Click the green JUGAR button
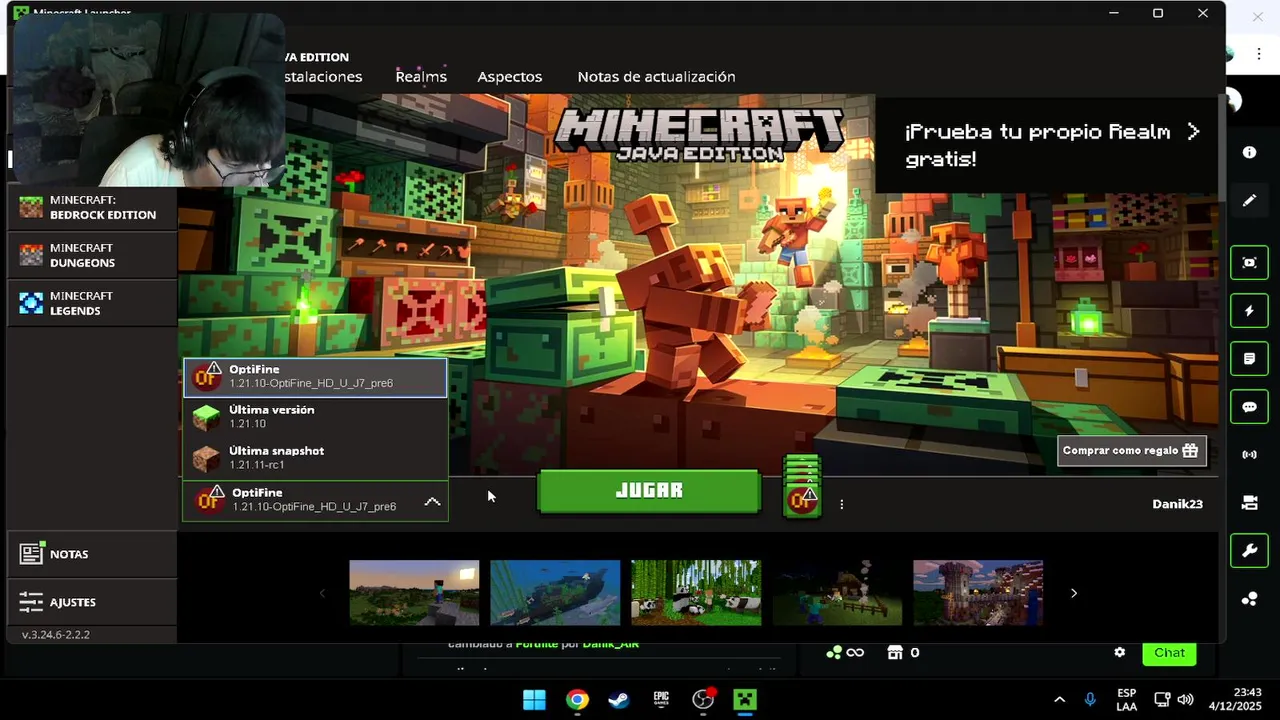The height and width of the screenshot is (720, 1280). 649,491
